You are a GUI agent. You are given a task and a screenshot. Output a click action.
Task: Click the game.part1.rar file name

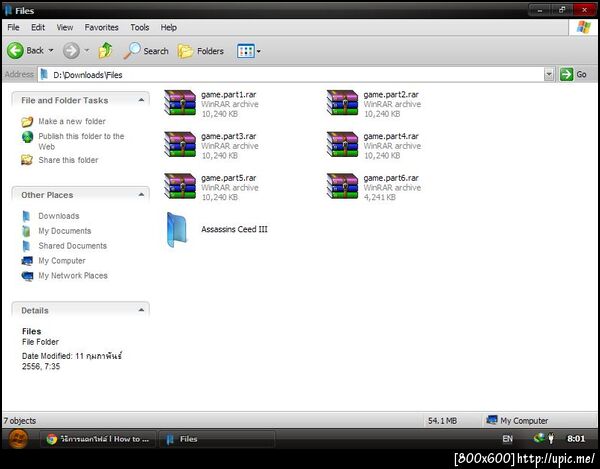(228, 94)
